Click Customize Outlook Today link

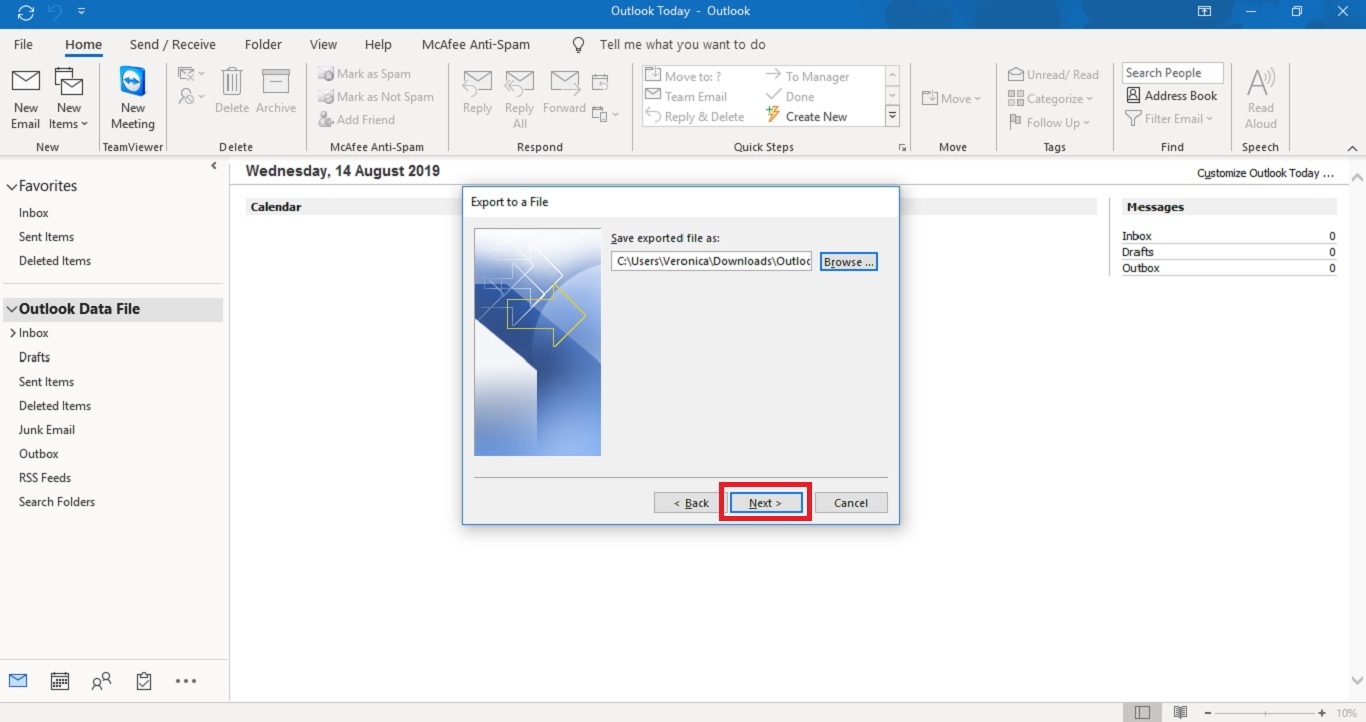[1265, 173]
